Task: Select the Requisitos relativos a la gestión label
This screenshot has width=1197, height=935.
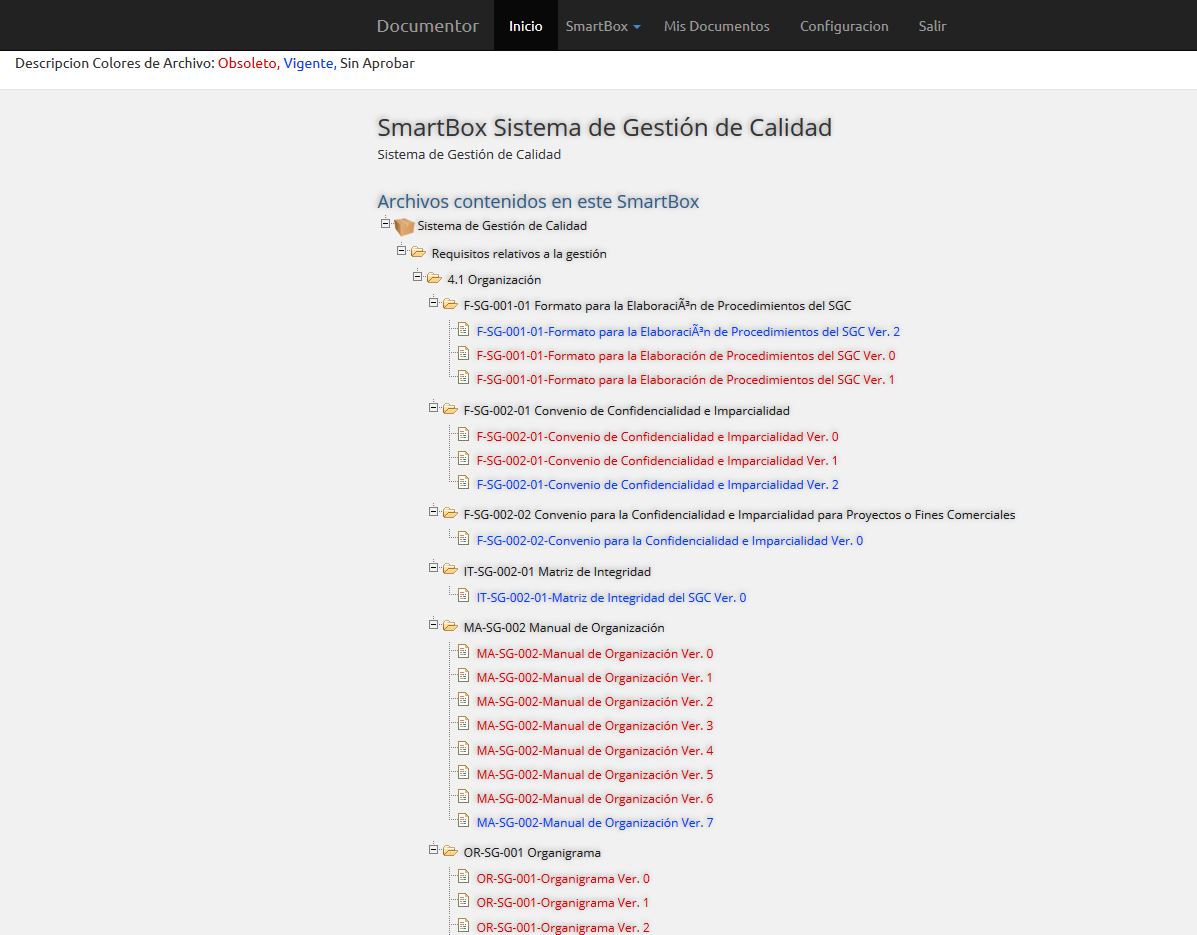Action: pos(519,253)
